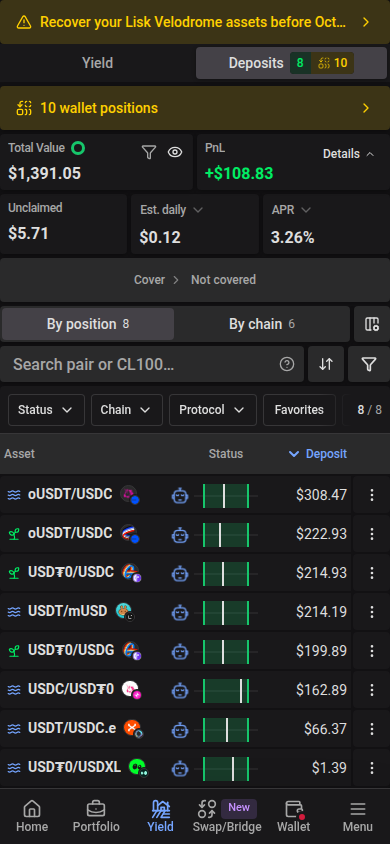Click the robot icon in the USD₮0/USDG row
This screenshot has height=844, width=390.
pyautogui.click(x=180, y=651)
